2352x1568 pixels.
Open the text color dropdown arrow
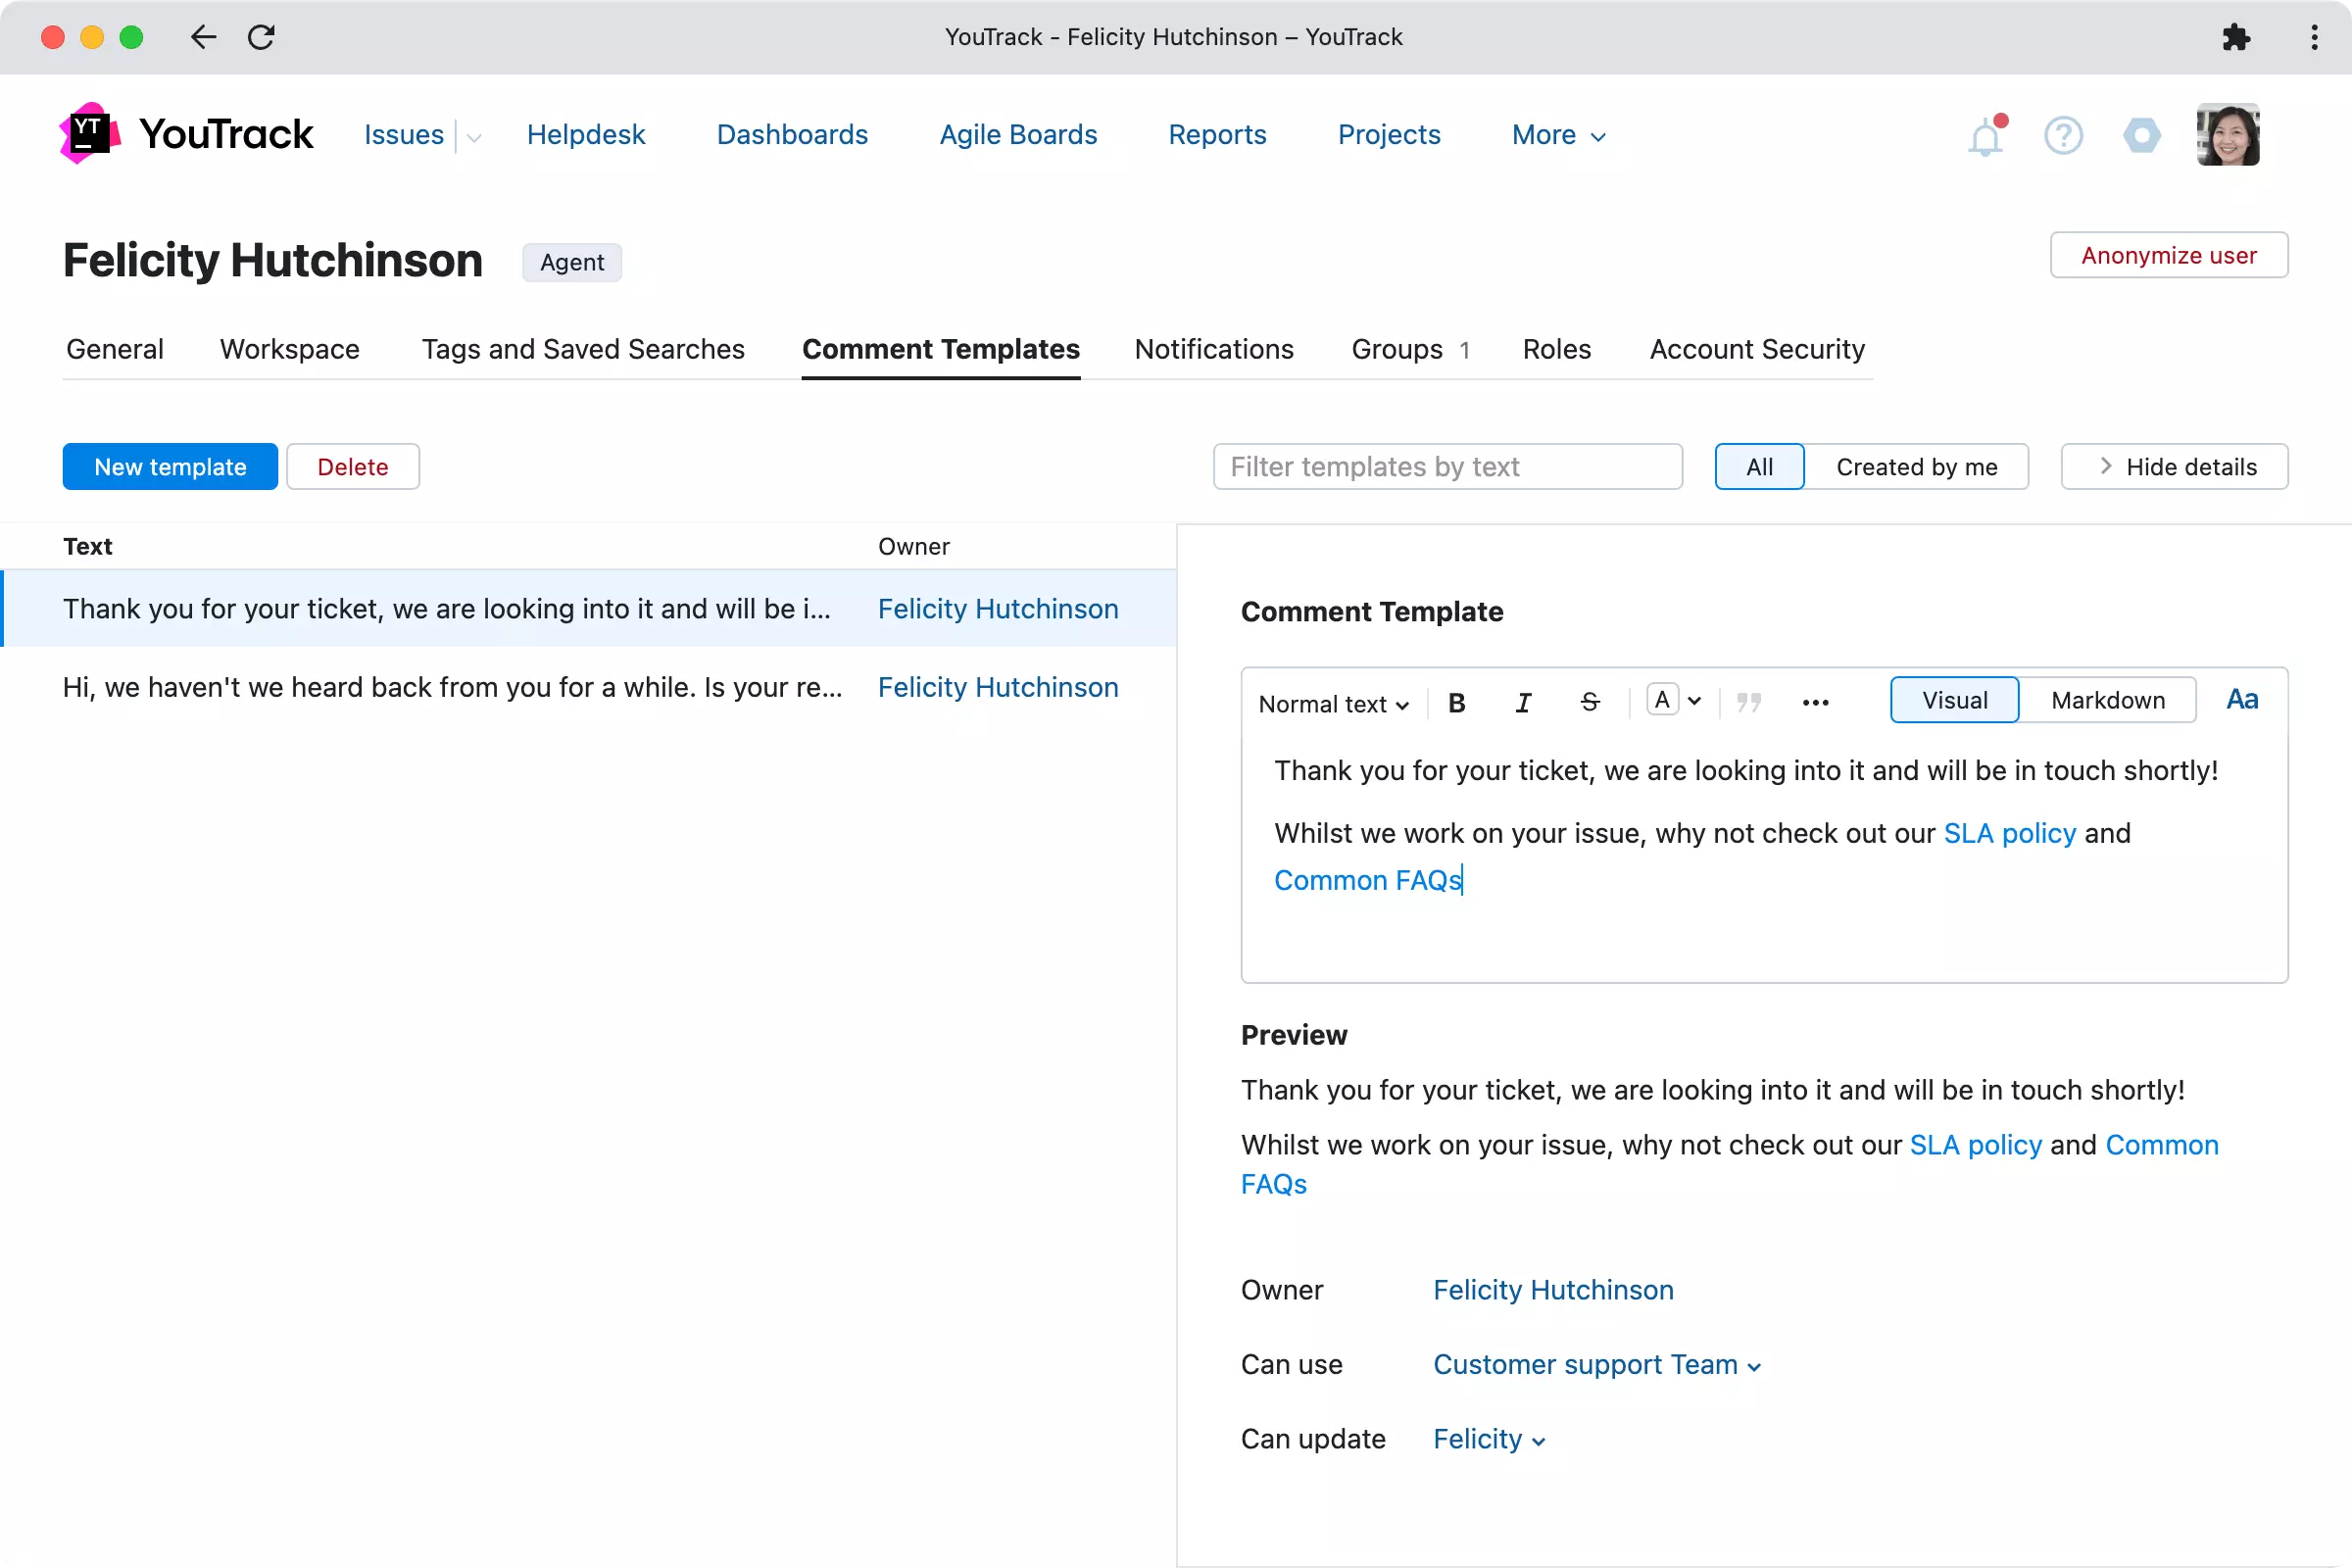pos(1693,700)
